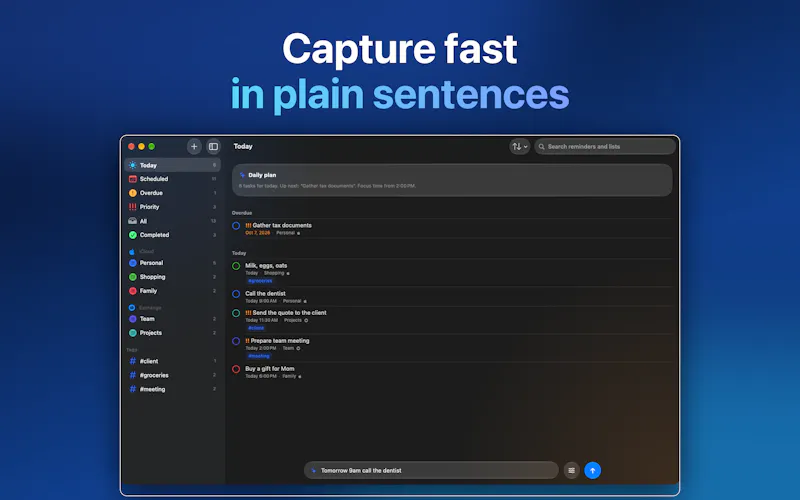Select the Prepare team meeting title
This screenshot has width=800, height=500.
tap(280, 340)
